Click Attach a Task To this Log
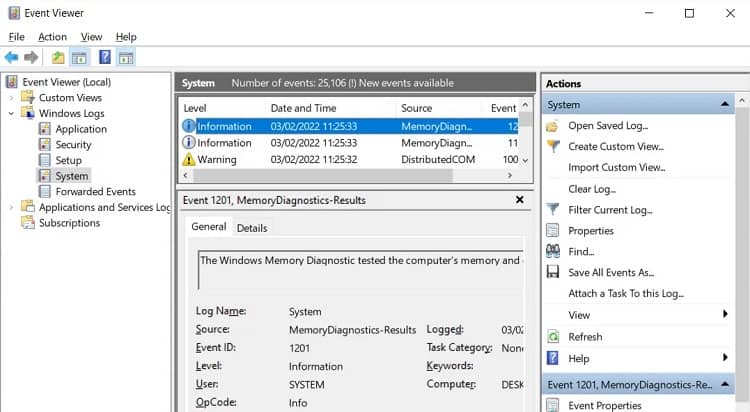This screenshot has height=412, width=750. pos(626,293)
